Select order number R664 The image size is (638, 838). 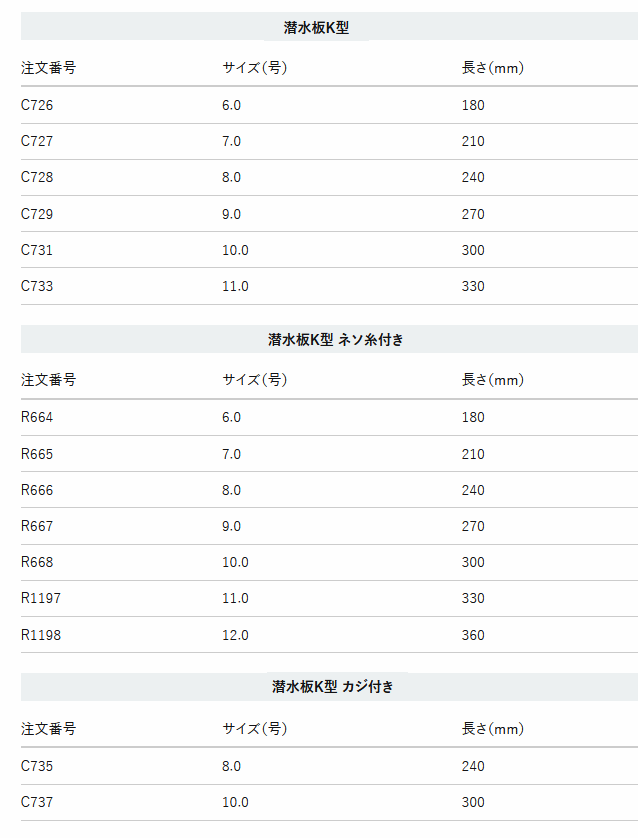(37, 417)
